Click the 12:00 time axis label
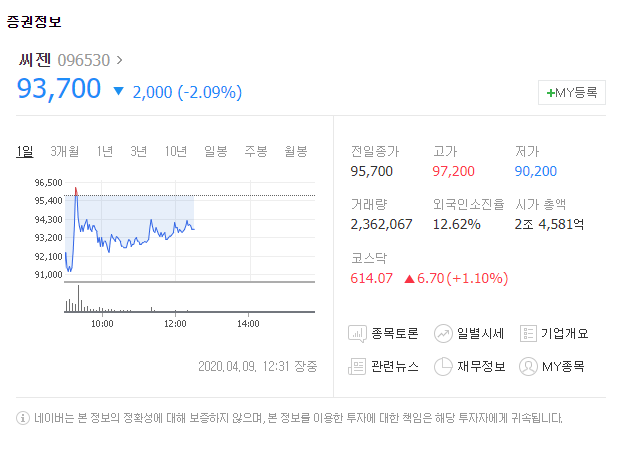 175,324
